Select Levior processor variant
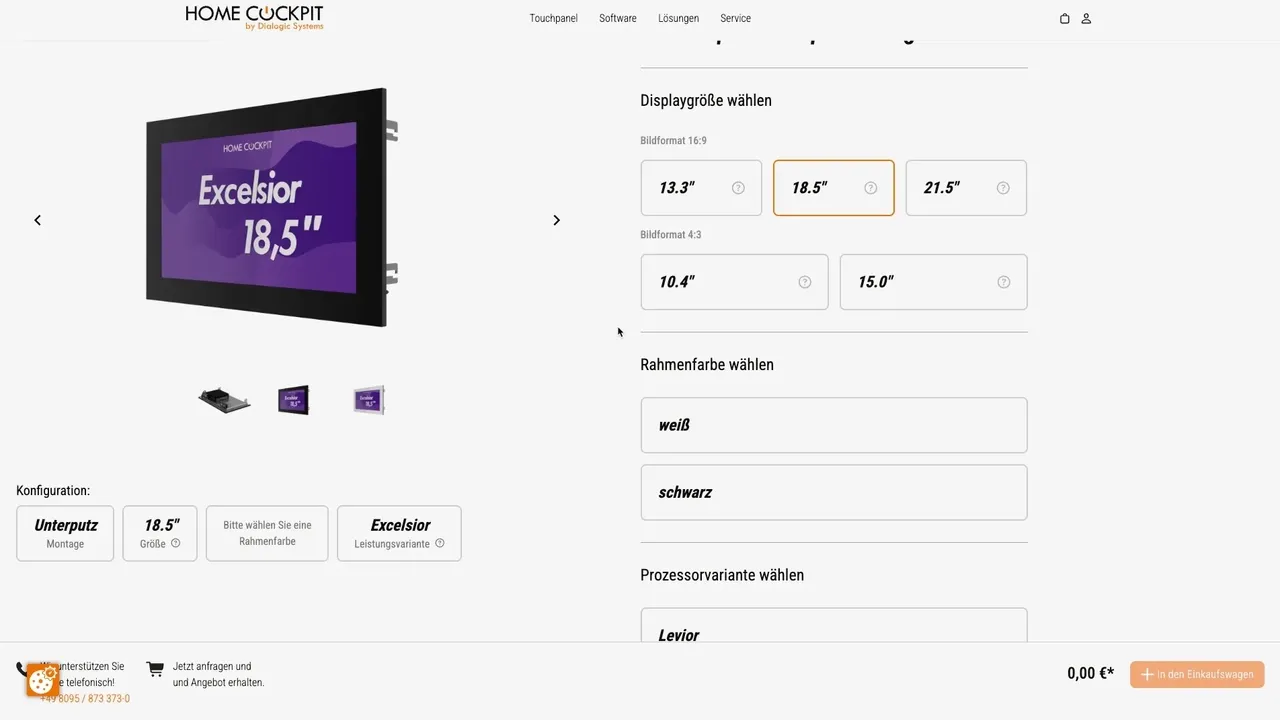The width and height of the screenshot is (1280, 720). pyautogui.click(x=834, y=626)
